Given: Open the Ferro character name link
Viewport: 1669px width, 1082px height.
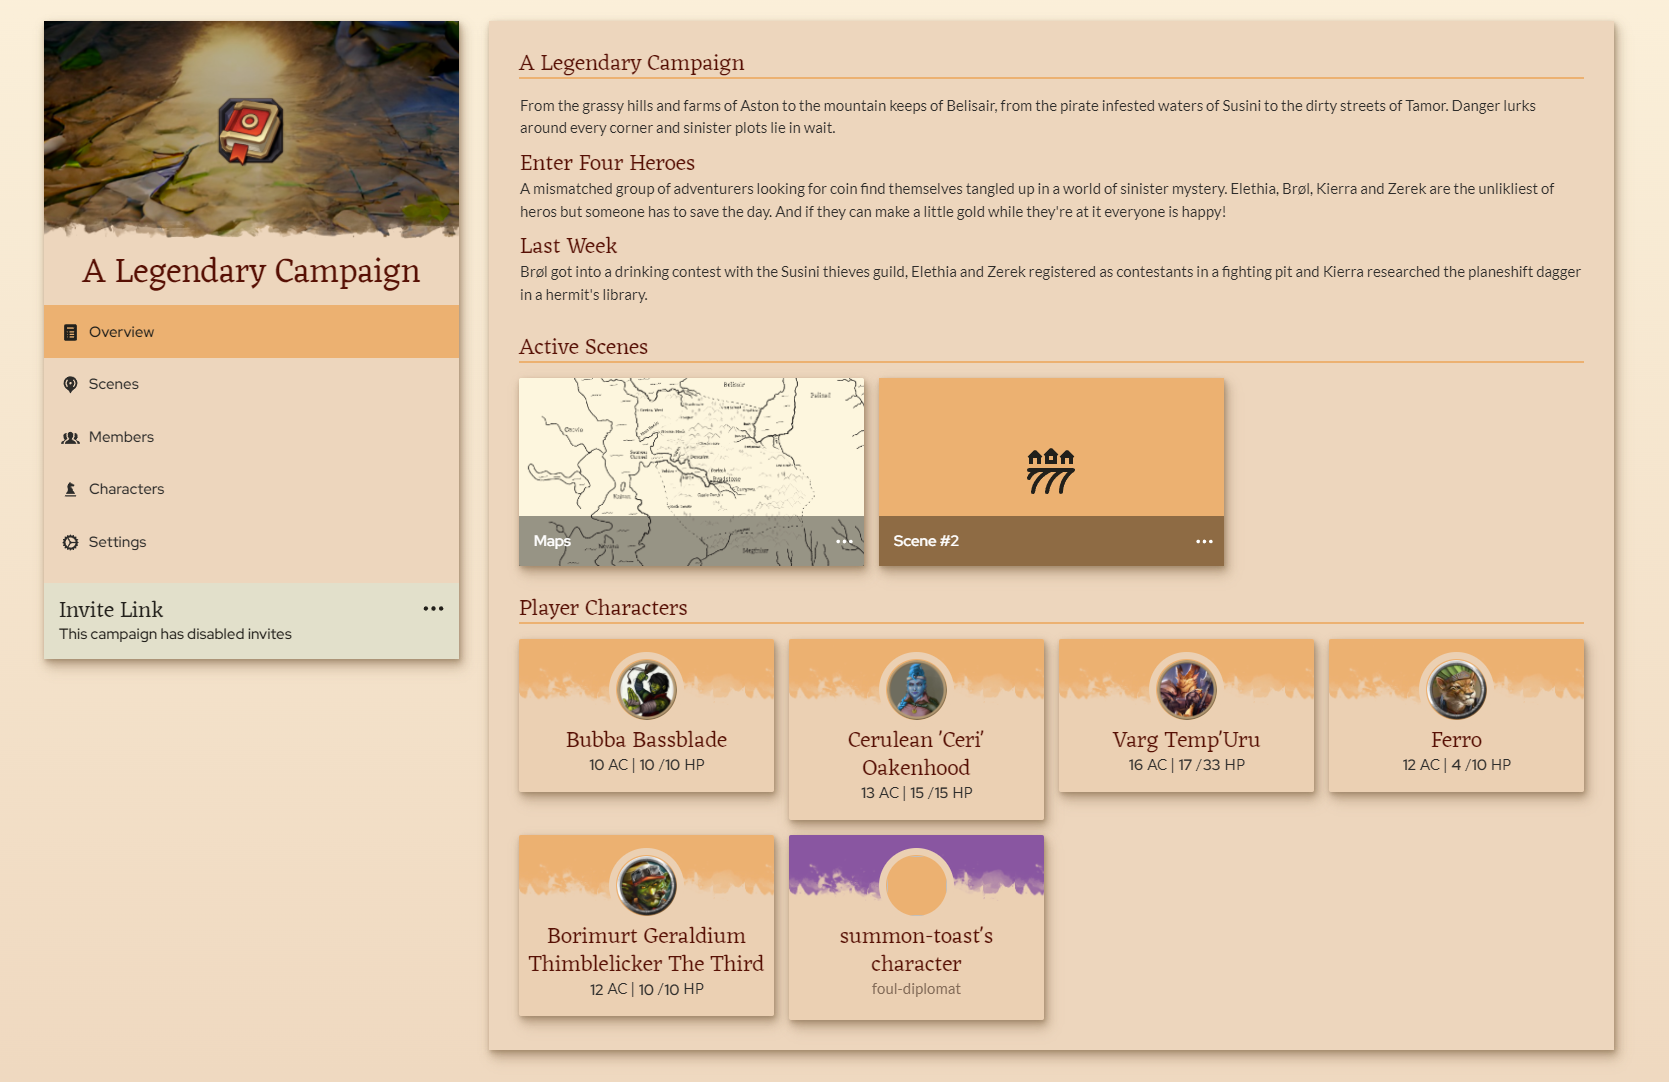Looking at the screenshot, I should coord(1456,740).
